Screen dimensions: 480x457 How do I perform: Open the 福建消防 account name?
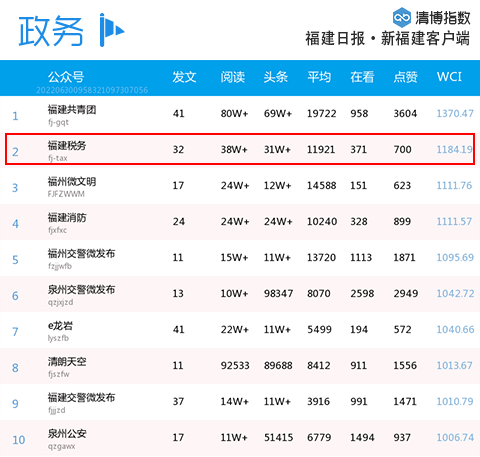tap(67, 217)
